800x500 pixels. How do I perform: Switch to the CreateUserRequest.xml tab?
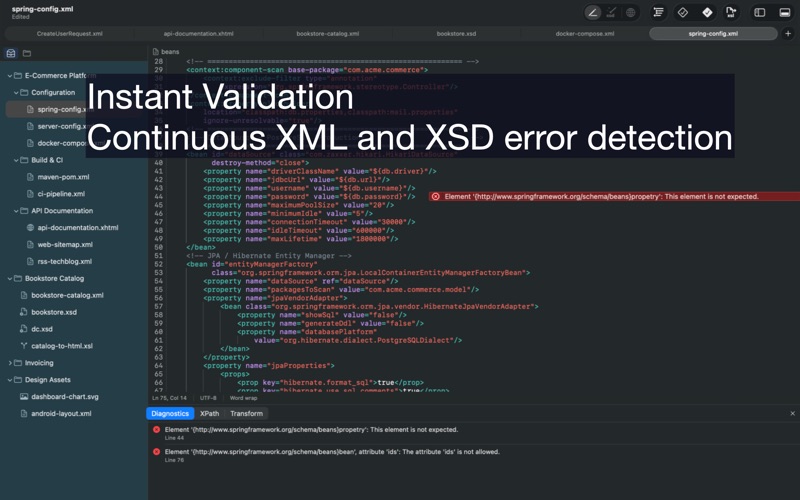(69, 34)
